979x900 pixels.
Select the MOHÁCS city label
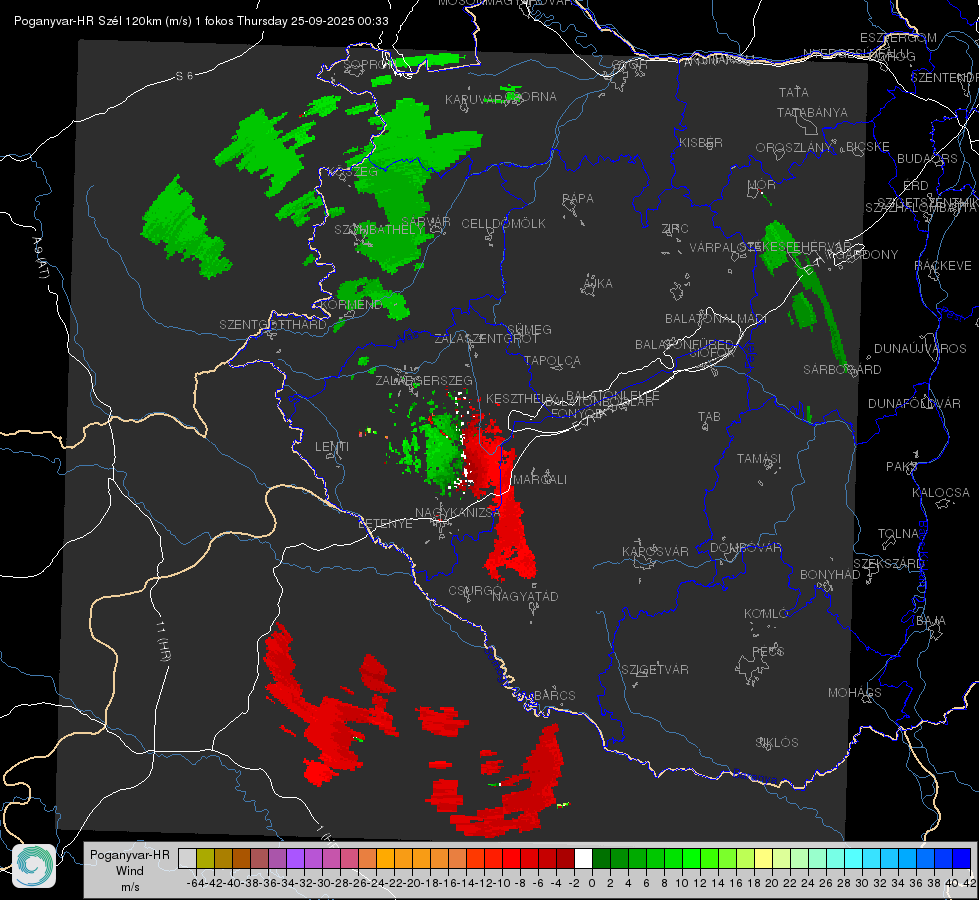pyautogui.click(x=855, y=693)
